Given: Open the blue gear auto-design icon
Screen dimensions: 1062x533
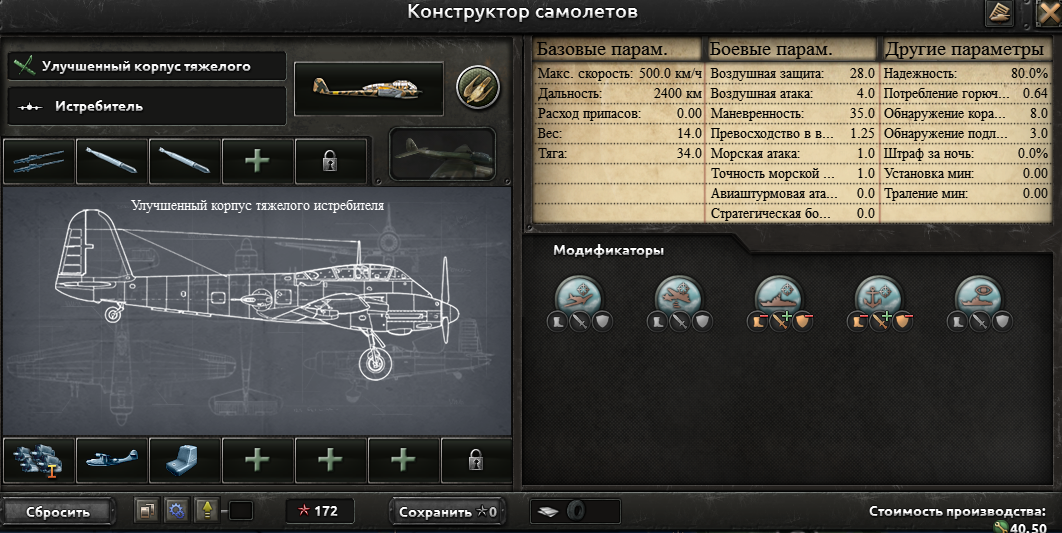Looking at the screenshot, I should click(176, 511).
